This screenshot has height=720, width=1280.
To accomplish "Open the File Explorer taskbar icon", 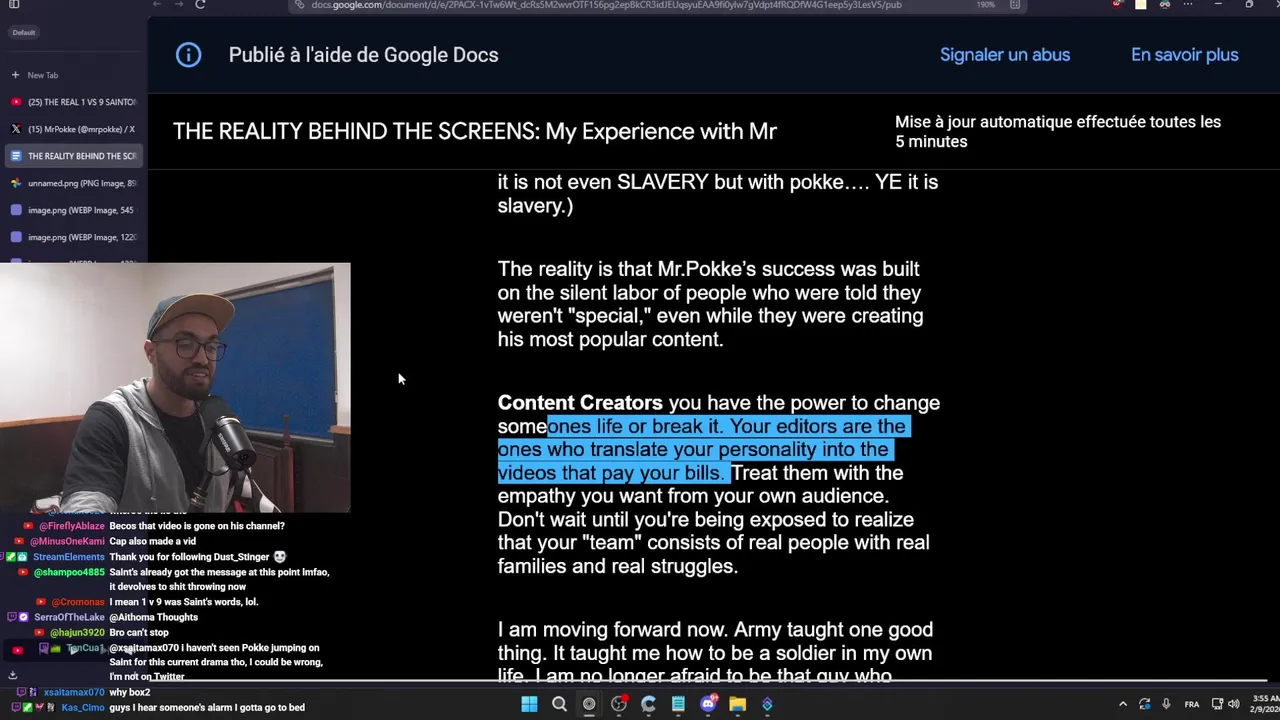I will point(737,704).
